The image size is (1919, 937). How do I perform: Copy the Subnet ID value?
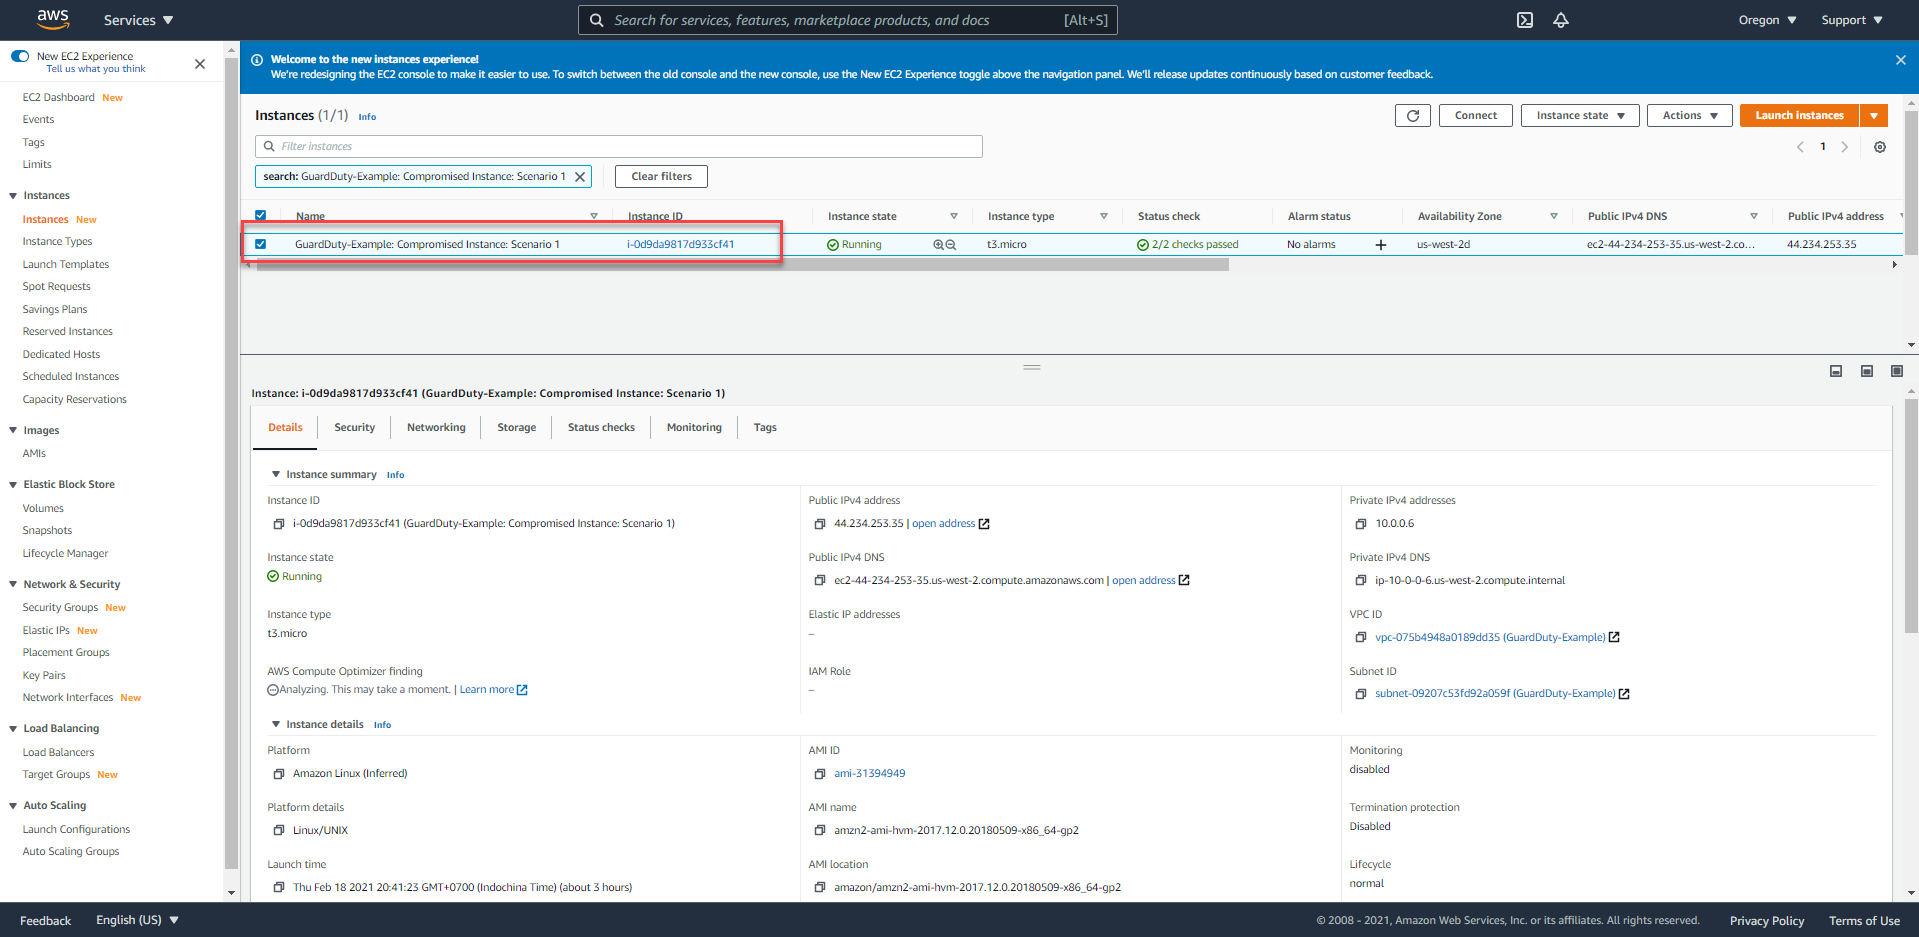pos(1361,694)
